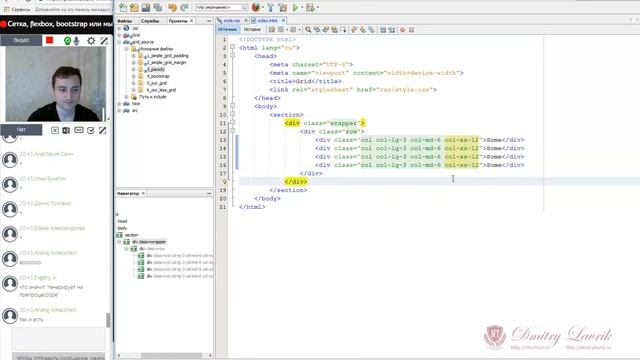The image size is (640, 360).
Task: Open webinar settings gear icon
Action: coord(91,40)
